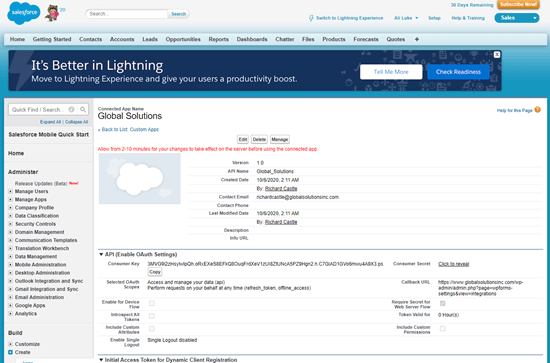Click the Edit button

click(243, 140)
